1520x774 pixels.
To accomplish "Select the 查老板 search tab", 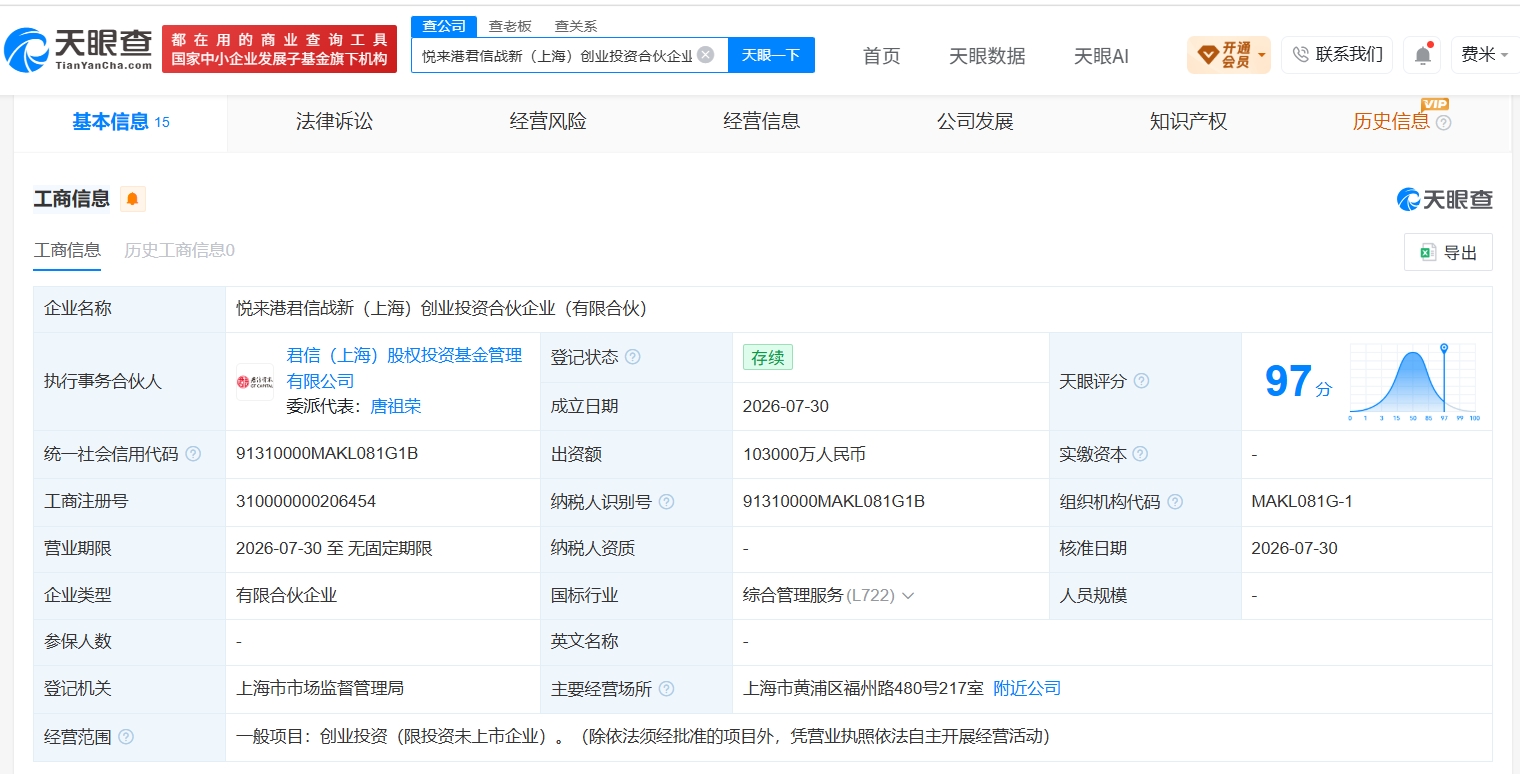I will [510, 26].
